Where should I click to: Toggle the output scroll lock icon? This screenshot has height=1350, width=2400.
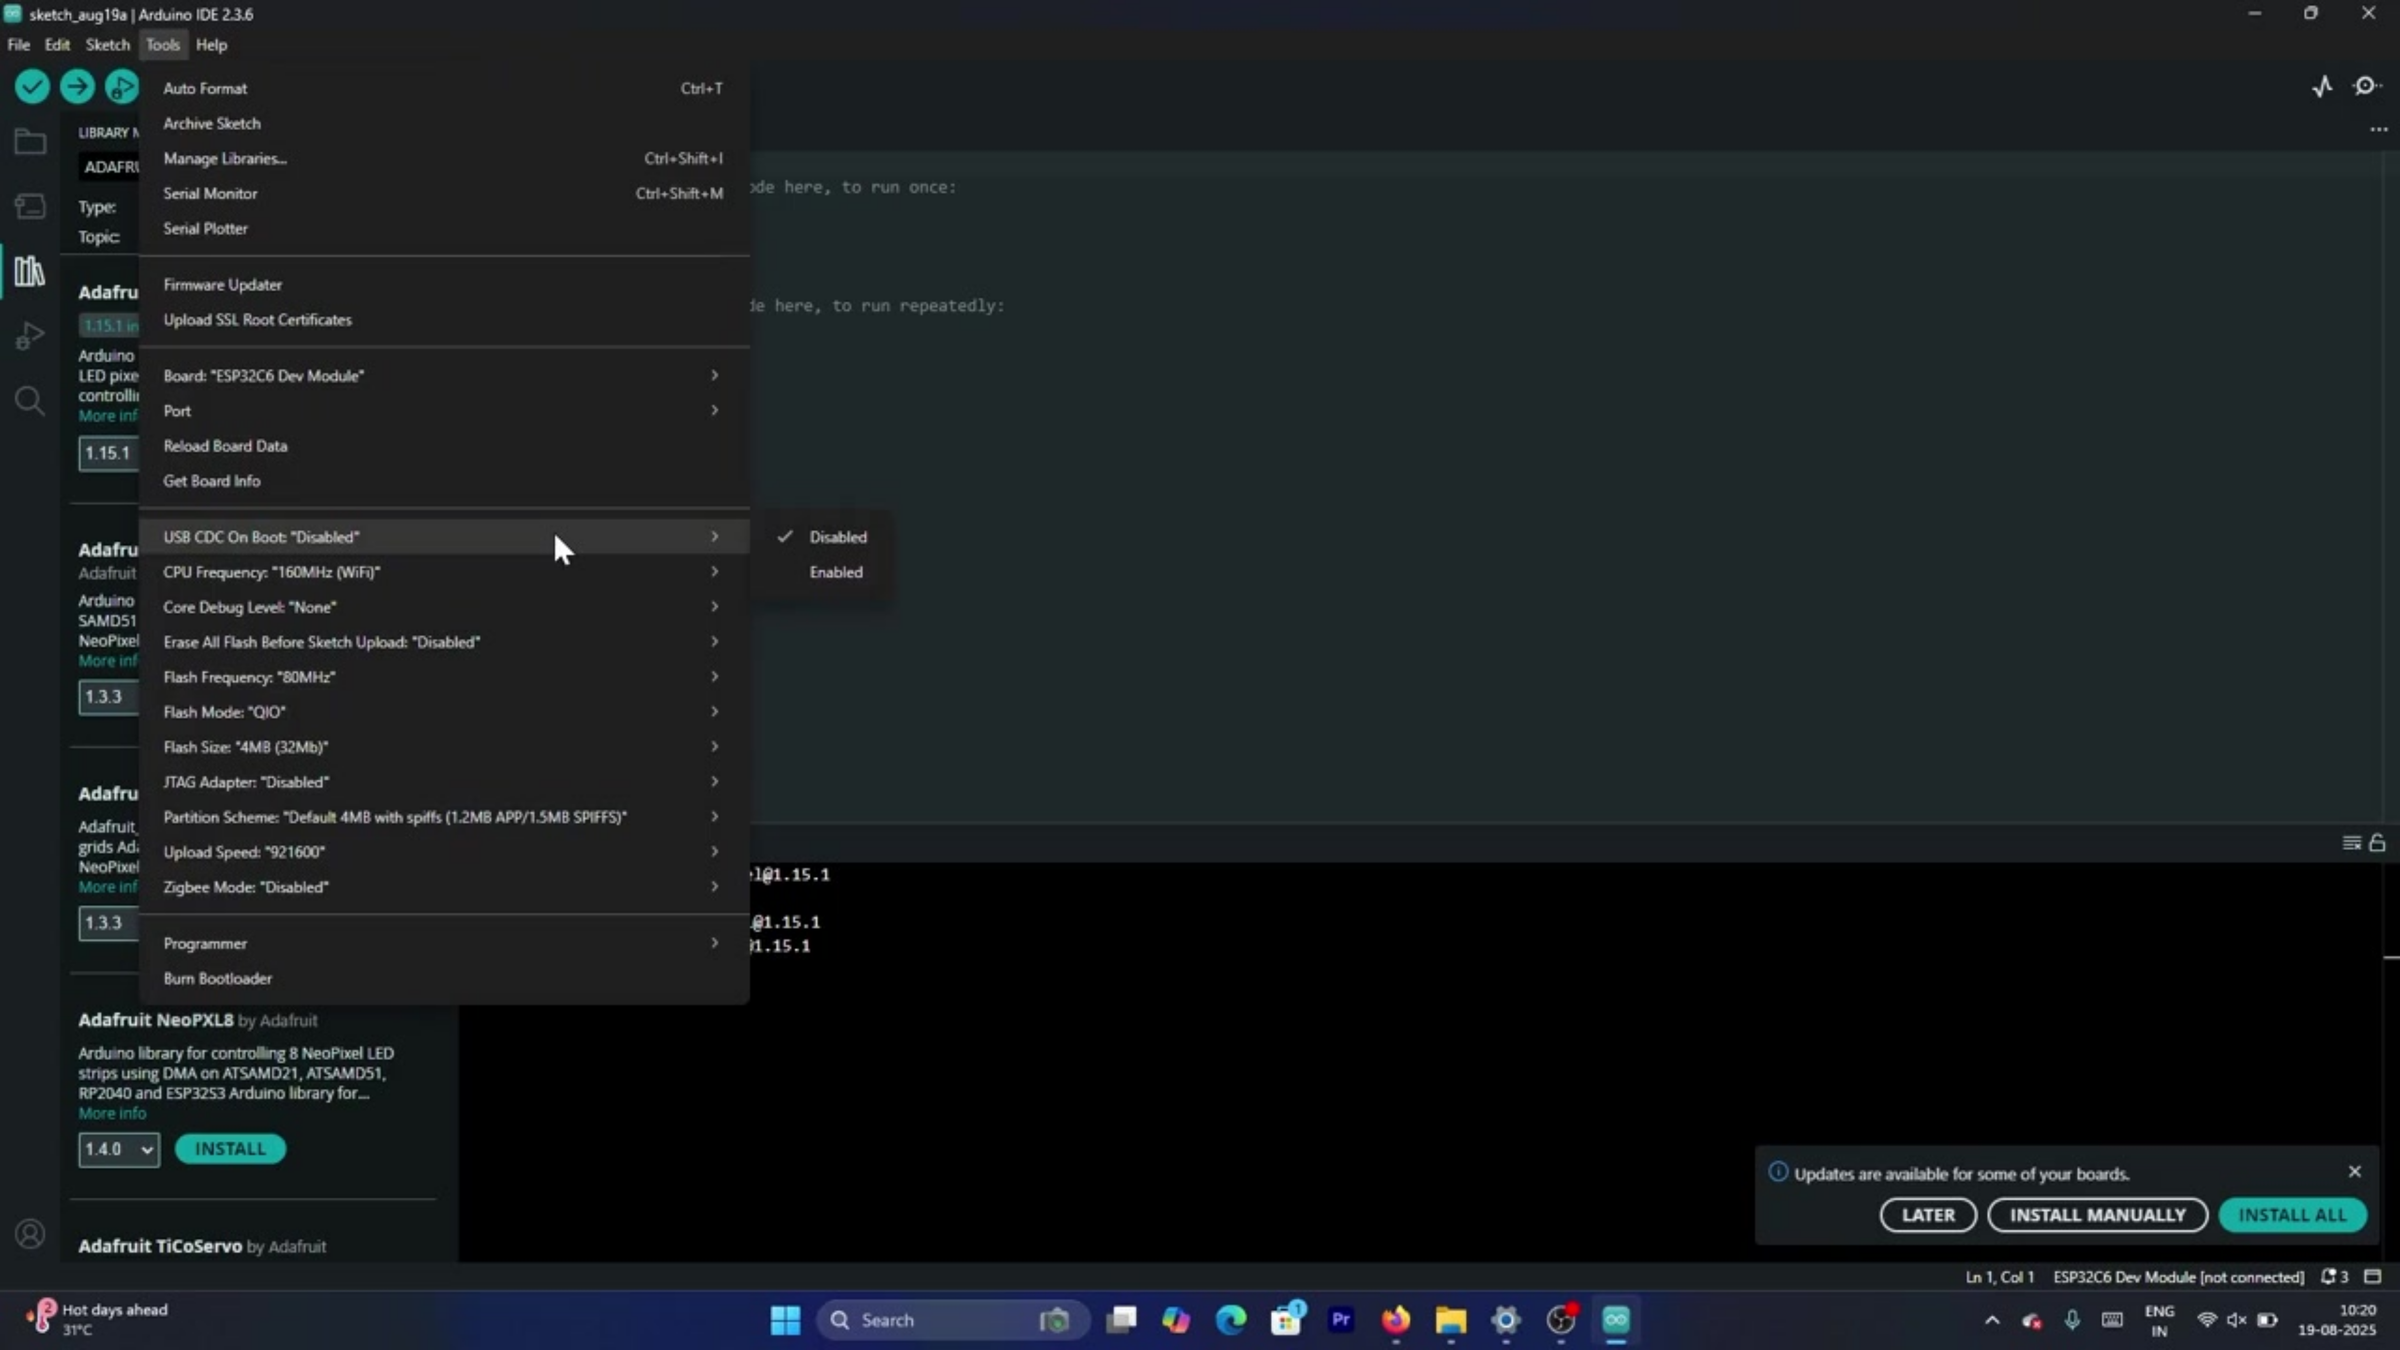2378,843
